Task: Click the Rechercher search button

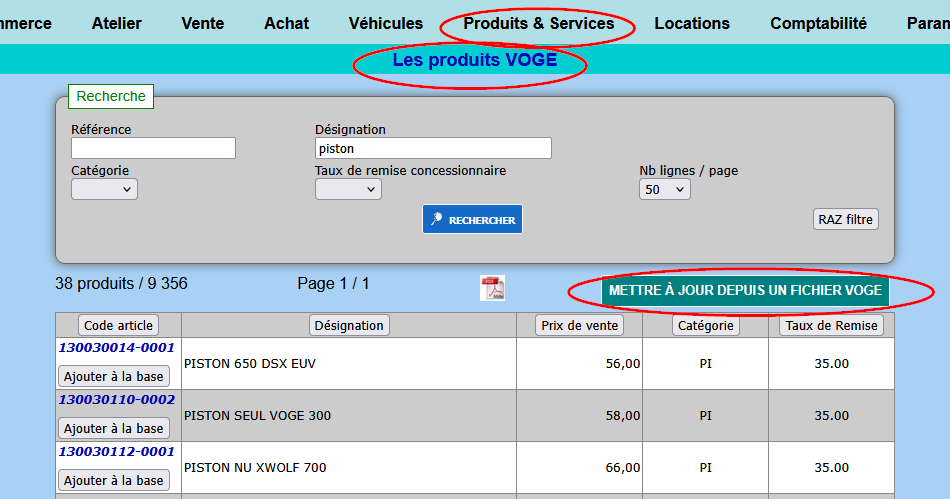Action: pyautogui.click(x=472, y=220)
